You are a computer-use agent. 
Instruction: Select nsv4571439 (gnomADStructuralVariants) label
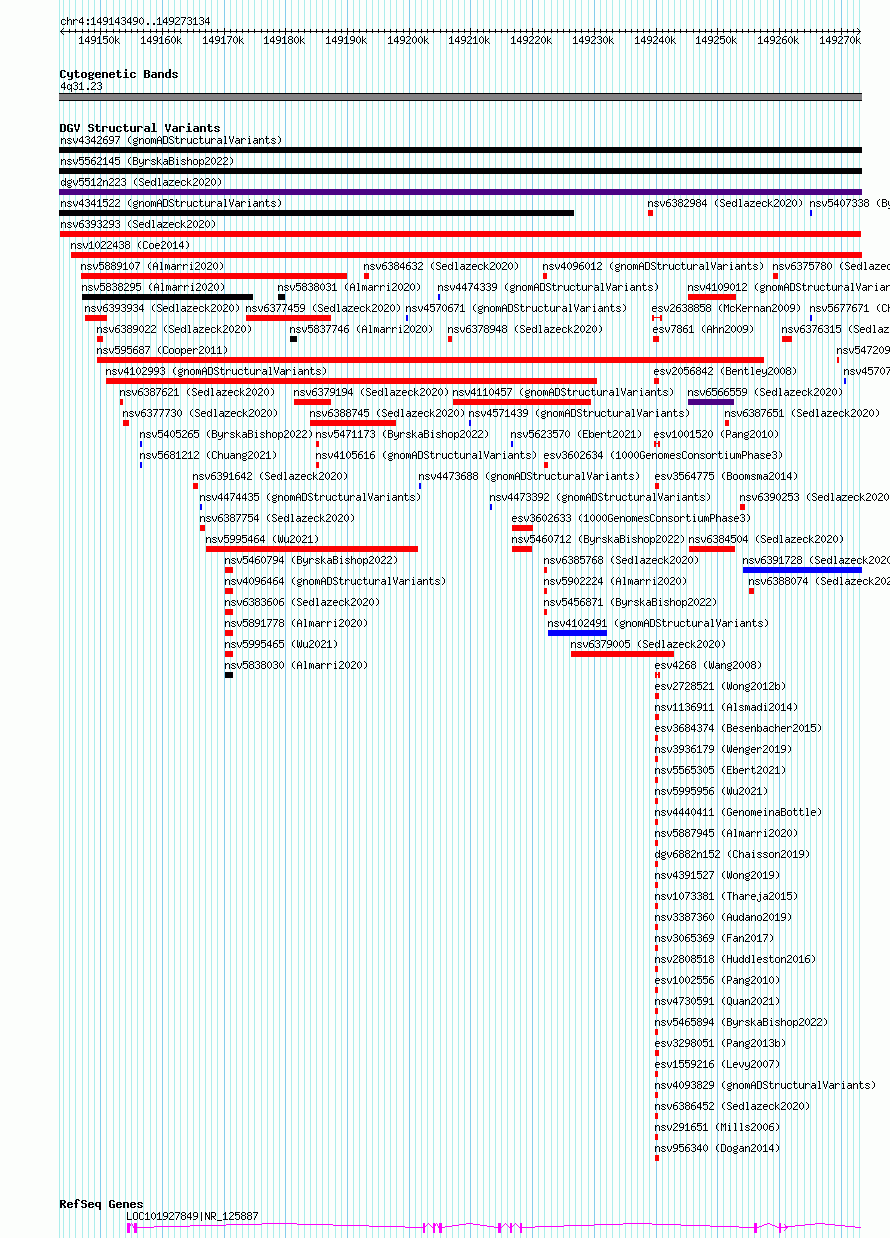(579, 413)
